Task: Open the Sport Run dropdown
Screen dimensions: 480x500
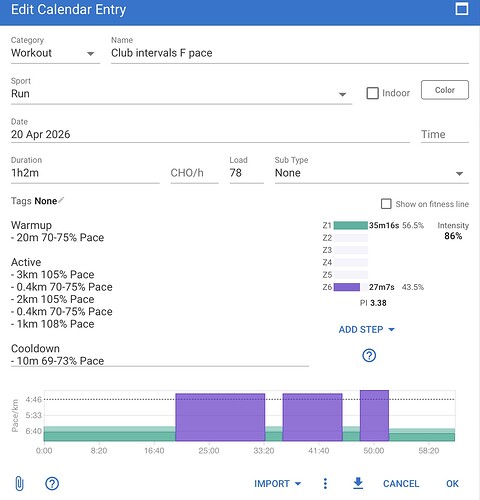Action: pos(181,94)
